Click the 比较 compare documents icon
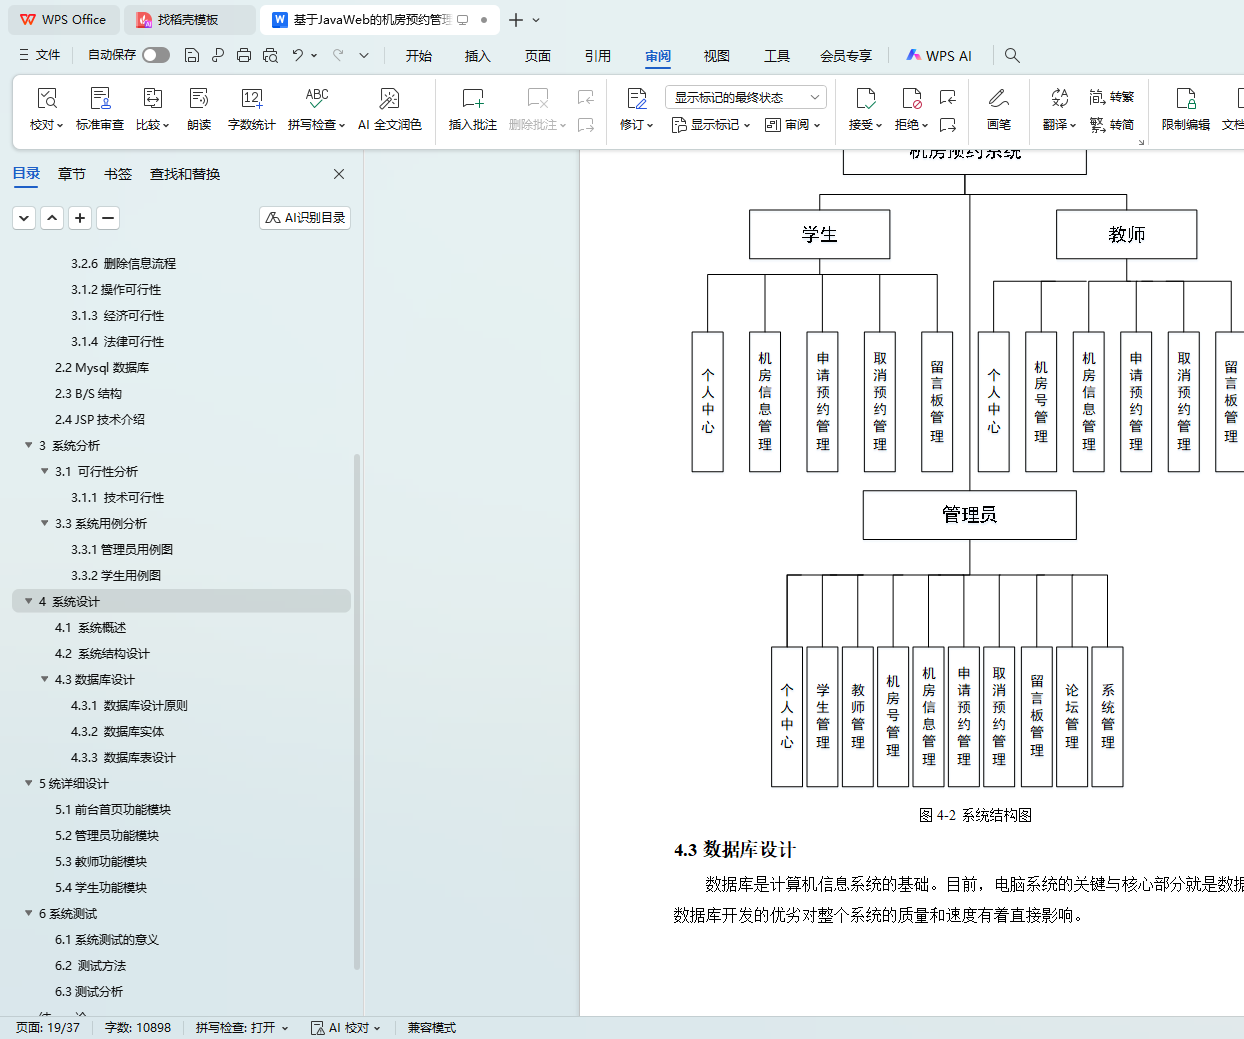This screenshot has width=1244, height=1039. pyautogui.click(x=153, y=98)
